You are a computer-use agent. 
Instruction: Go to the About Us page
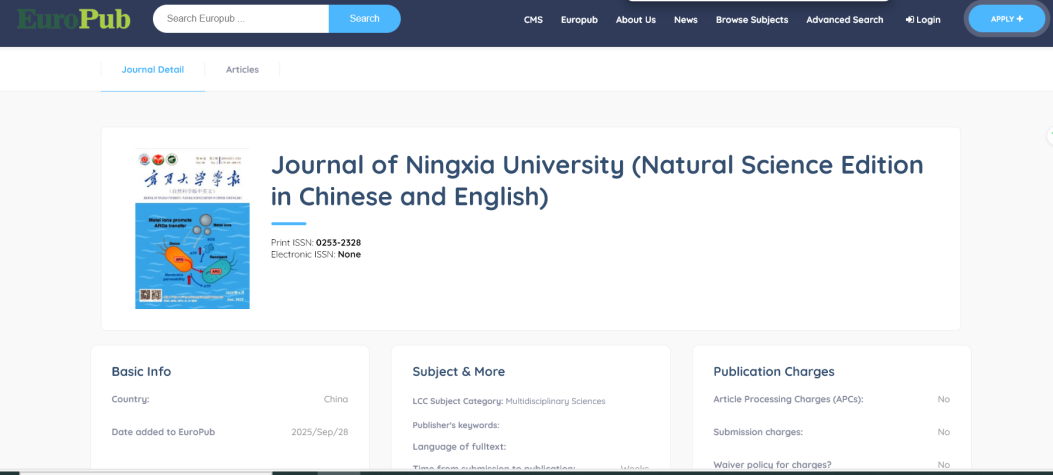(635, 20)
